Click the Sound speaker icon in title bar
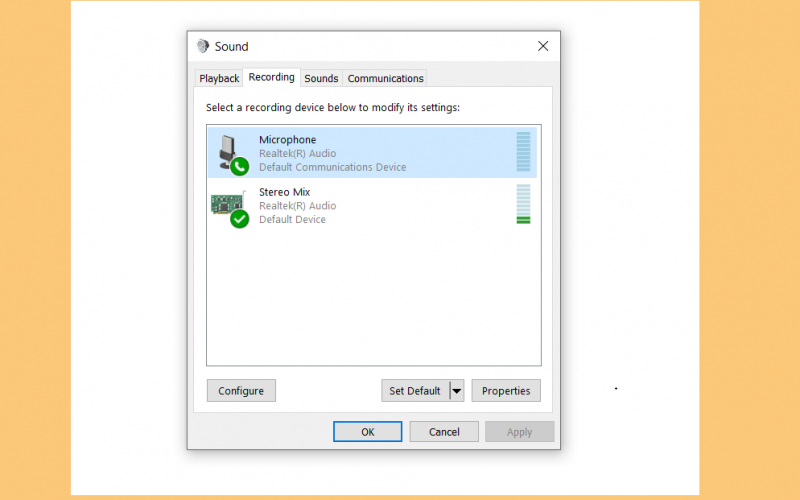 point(203,46)
